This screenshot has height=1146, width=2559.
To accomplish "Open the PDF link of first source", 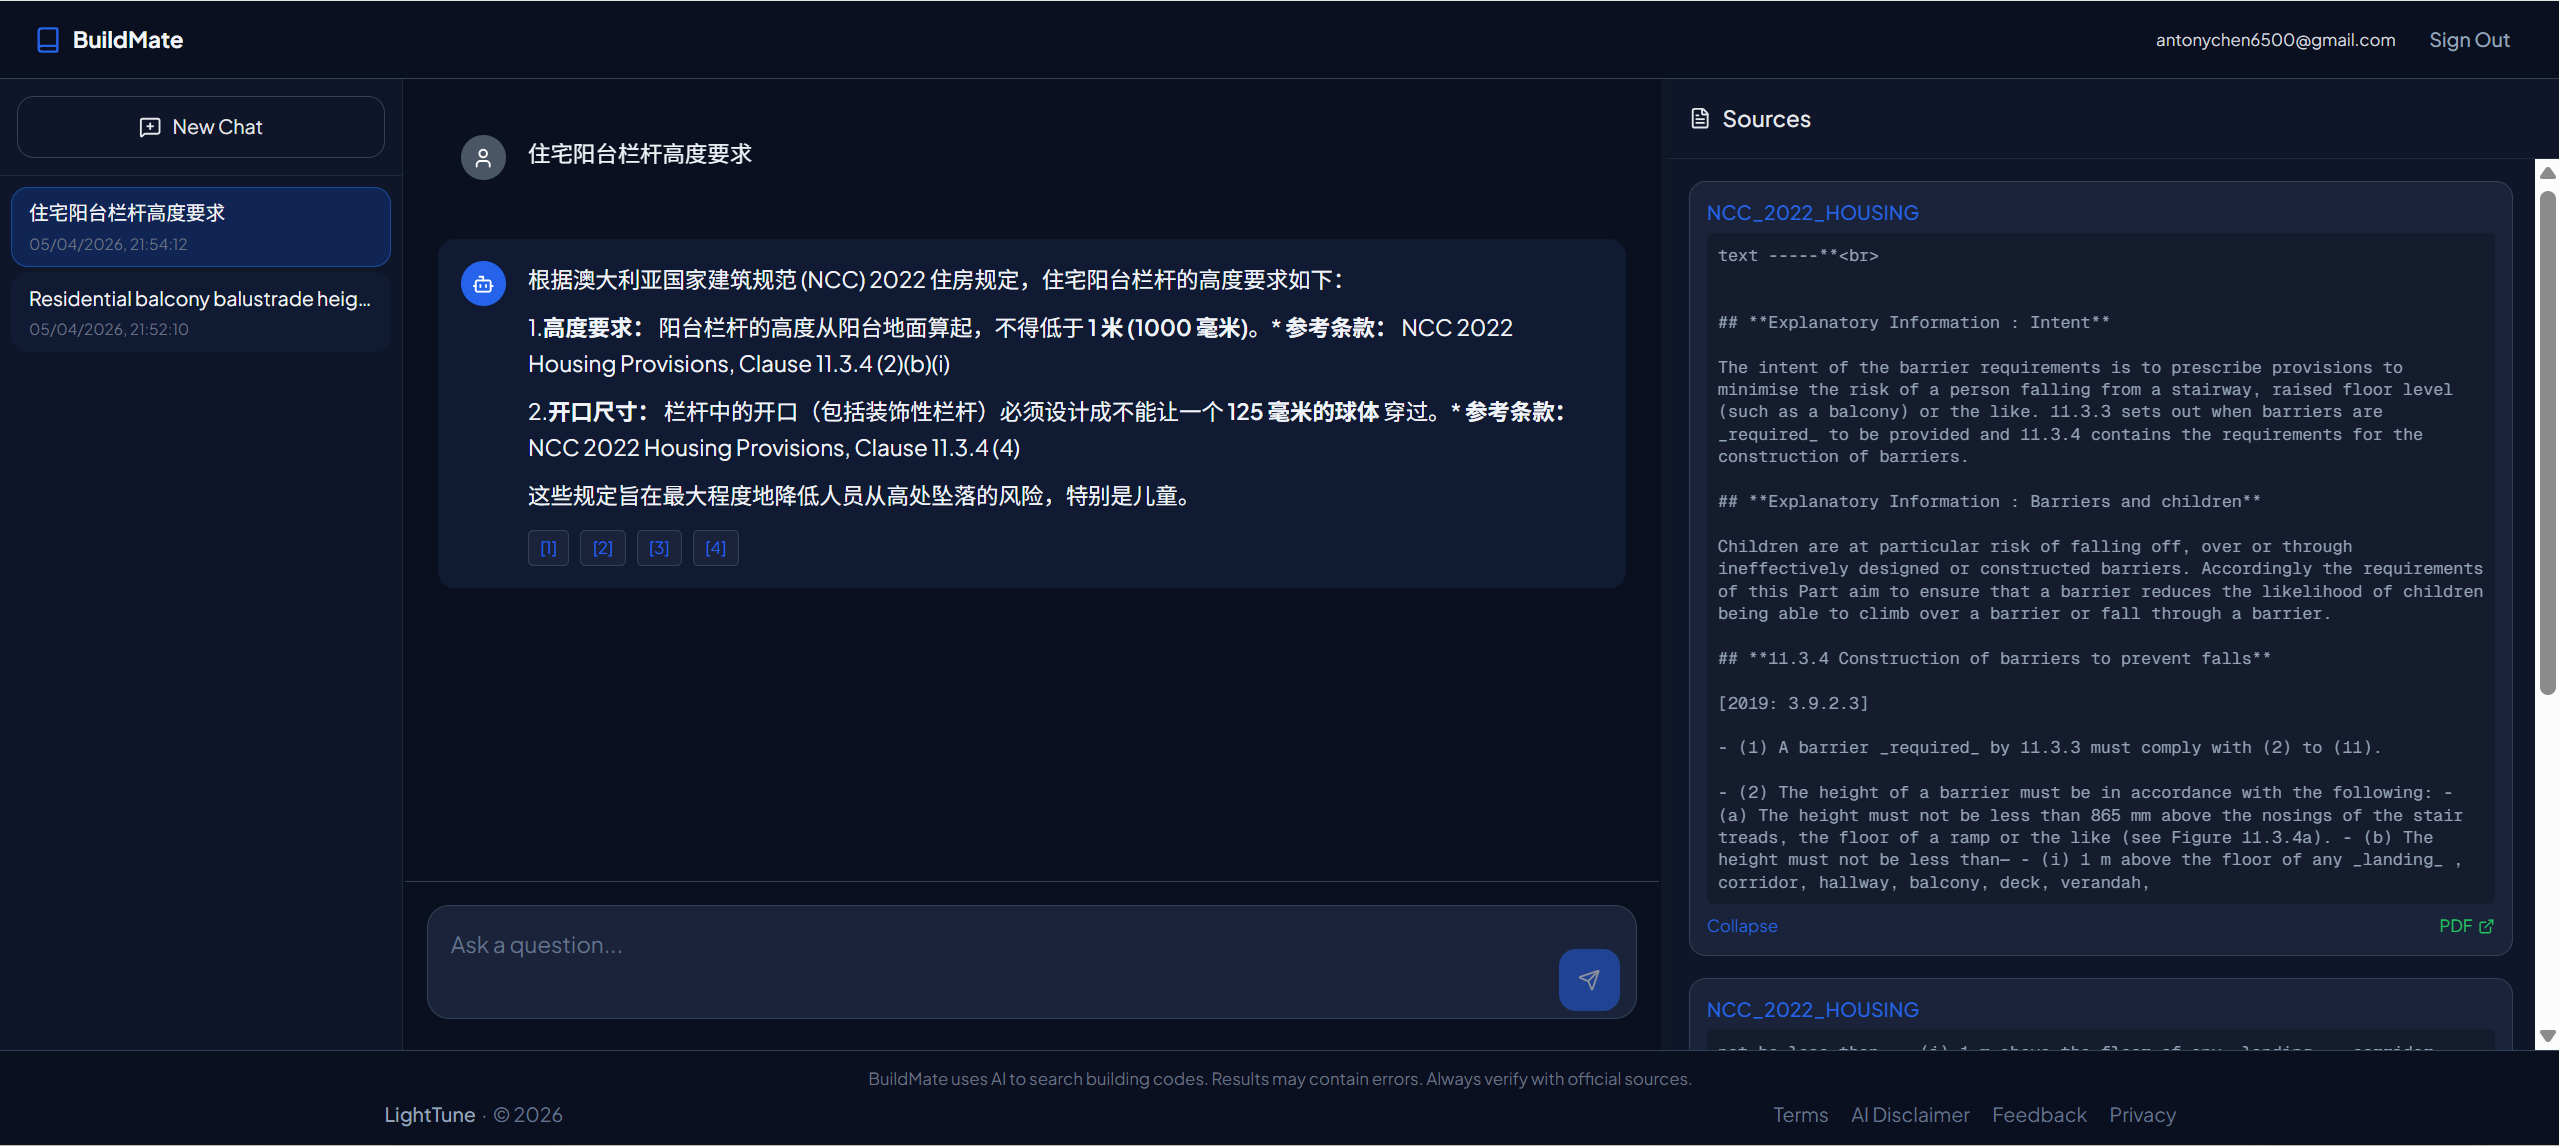I will click(x=2466, y=926).
